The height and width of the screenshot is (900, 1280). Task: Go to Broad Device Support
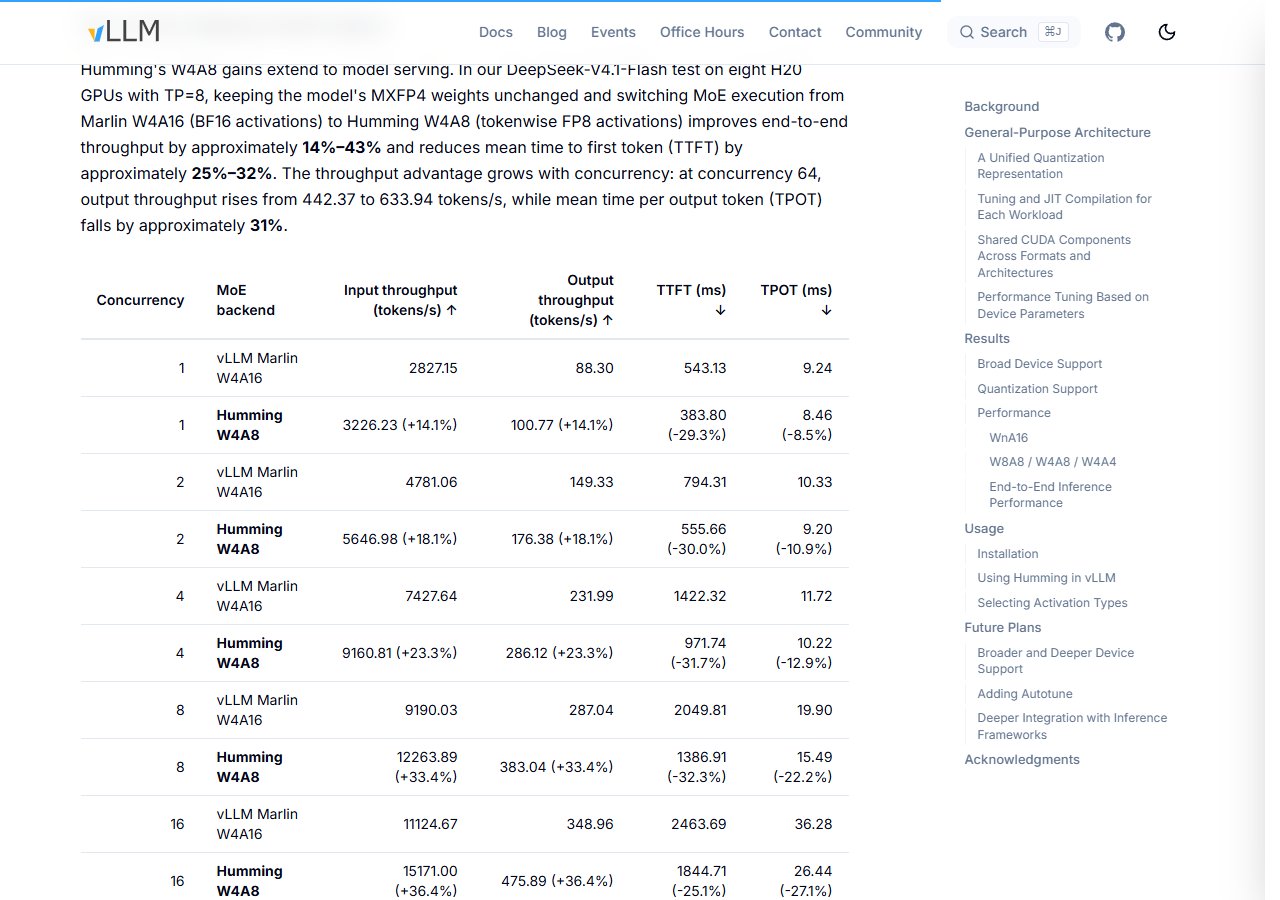[x=1040, y=364]
